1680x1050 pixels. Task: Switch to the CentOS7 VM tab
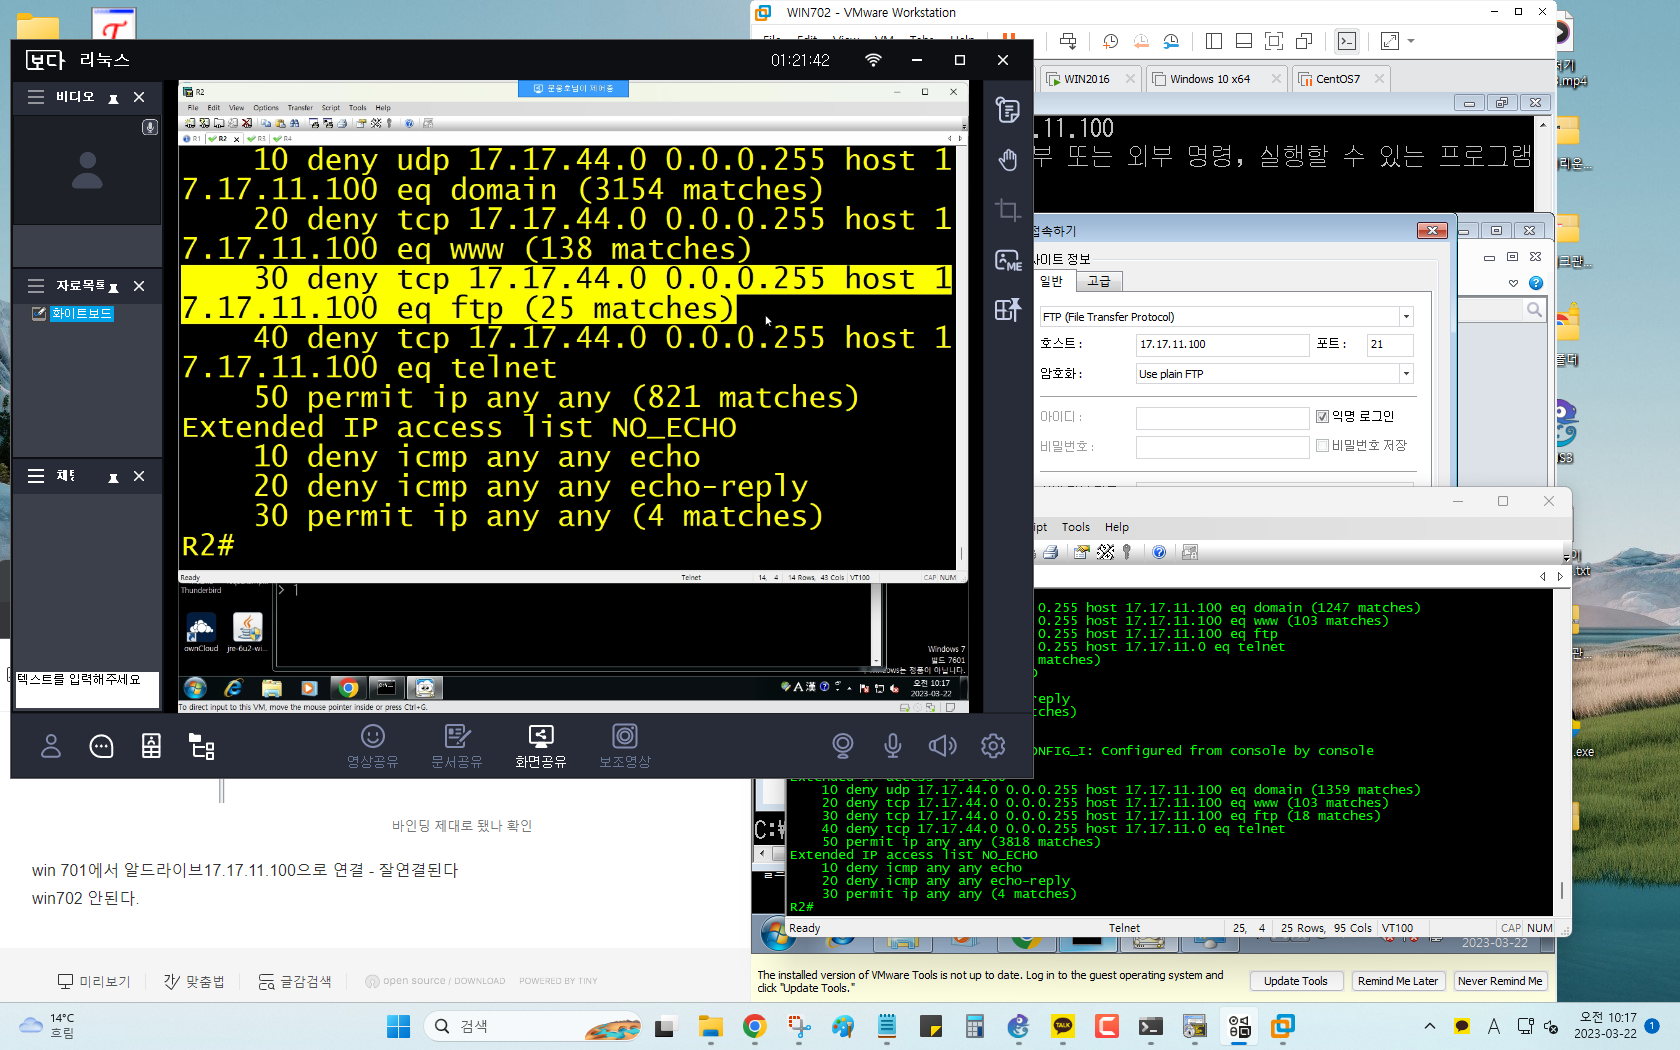pos(1340,79)
